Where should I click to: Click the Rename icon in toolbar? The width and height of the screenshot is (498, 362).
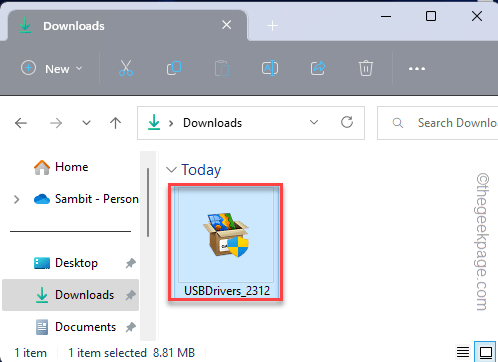270,68
